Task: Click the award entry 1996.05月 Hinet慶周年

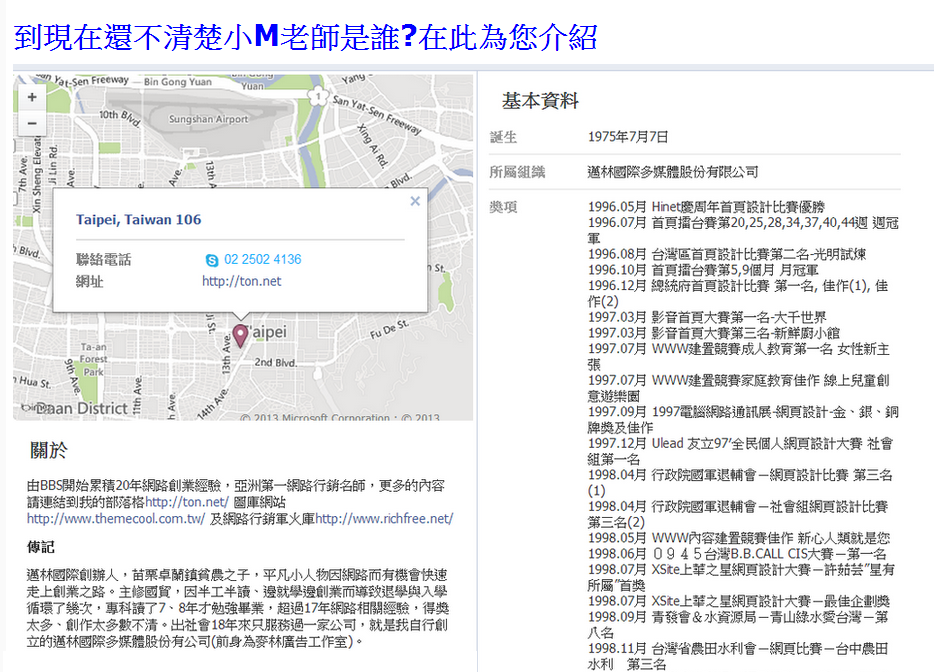Action: [706, 207]
